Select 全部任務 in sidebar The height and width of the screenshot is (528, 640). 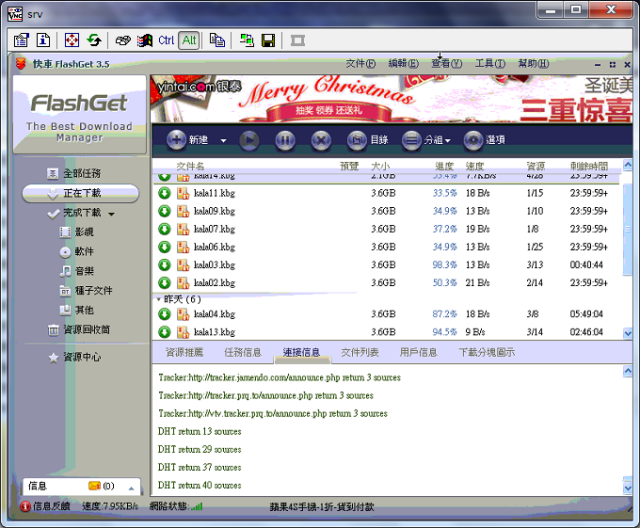coord(74,173)
